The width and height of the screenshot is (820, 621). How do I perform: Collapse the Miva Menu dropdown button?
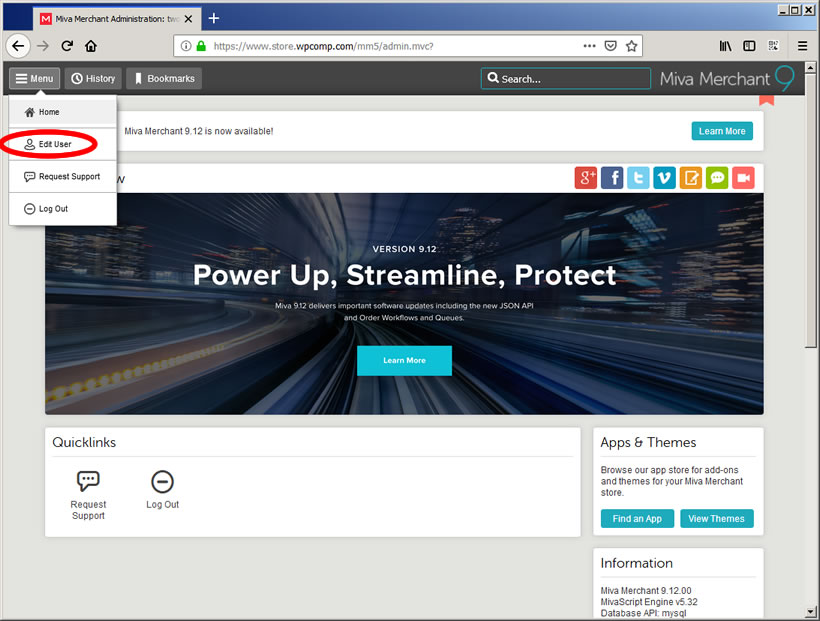click(34, 79)
